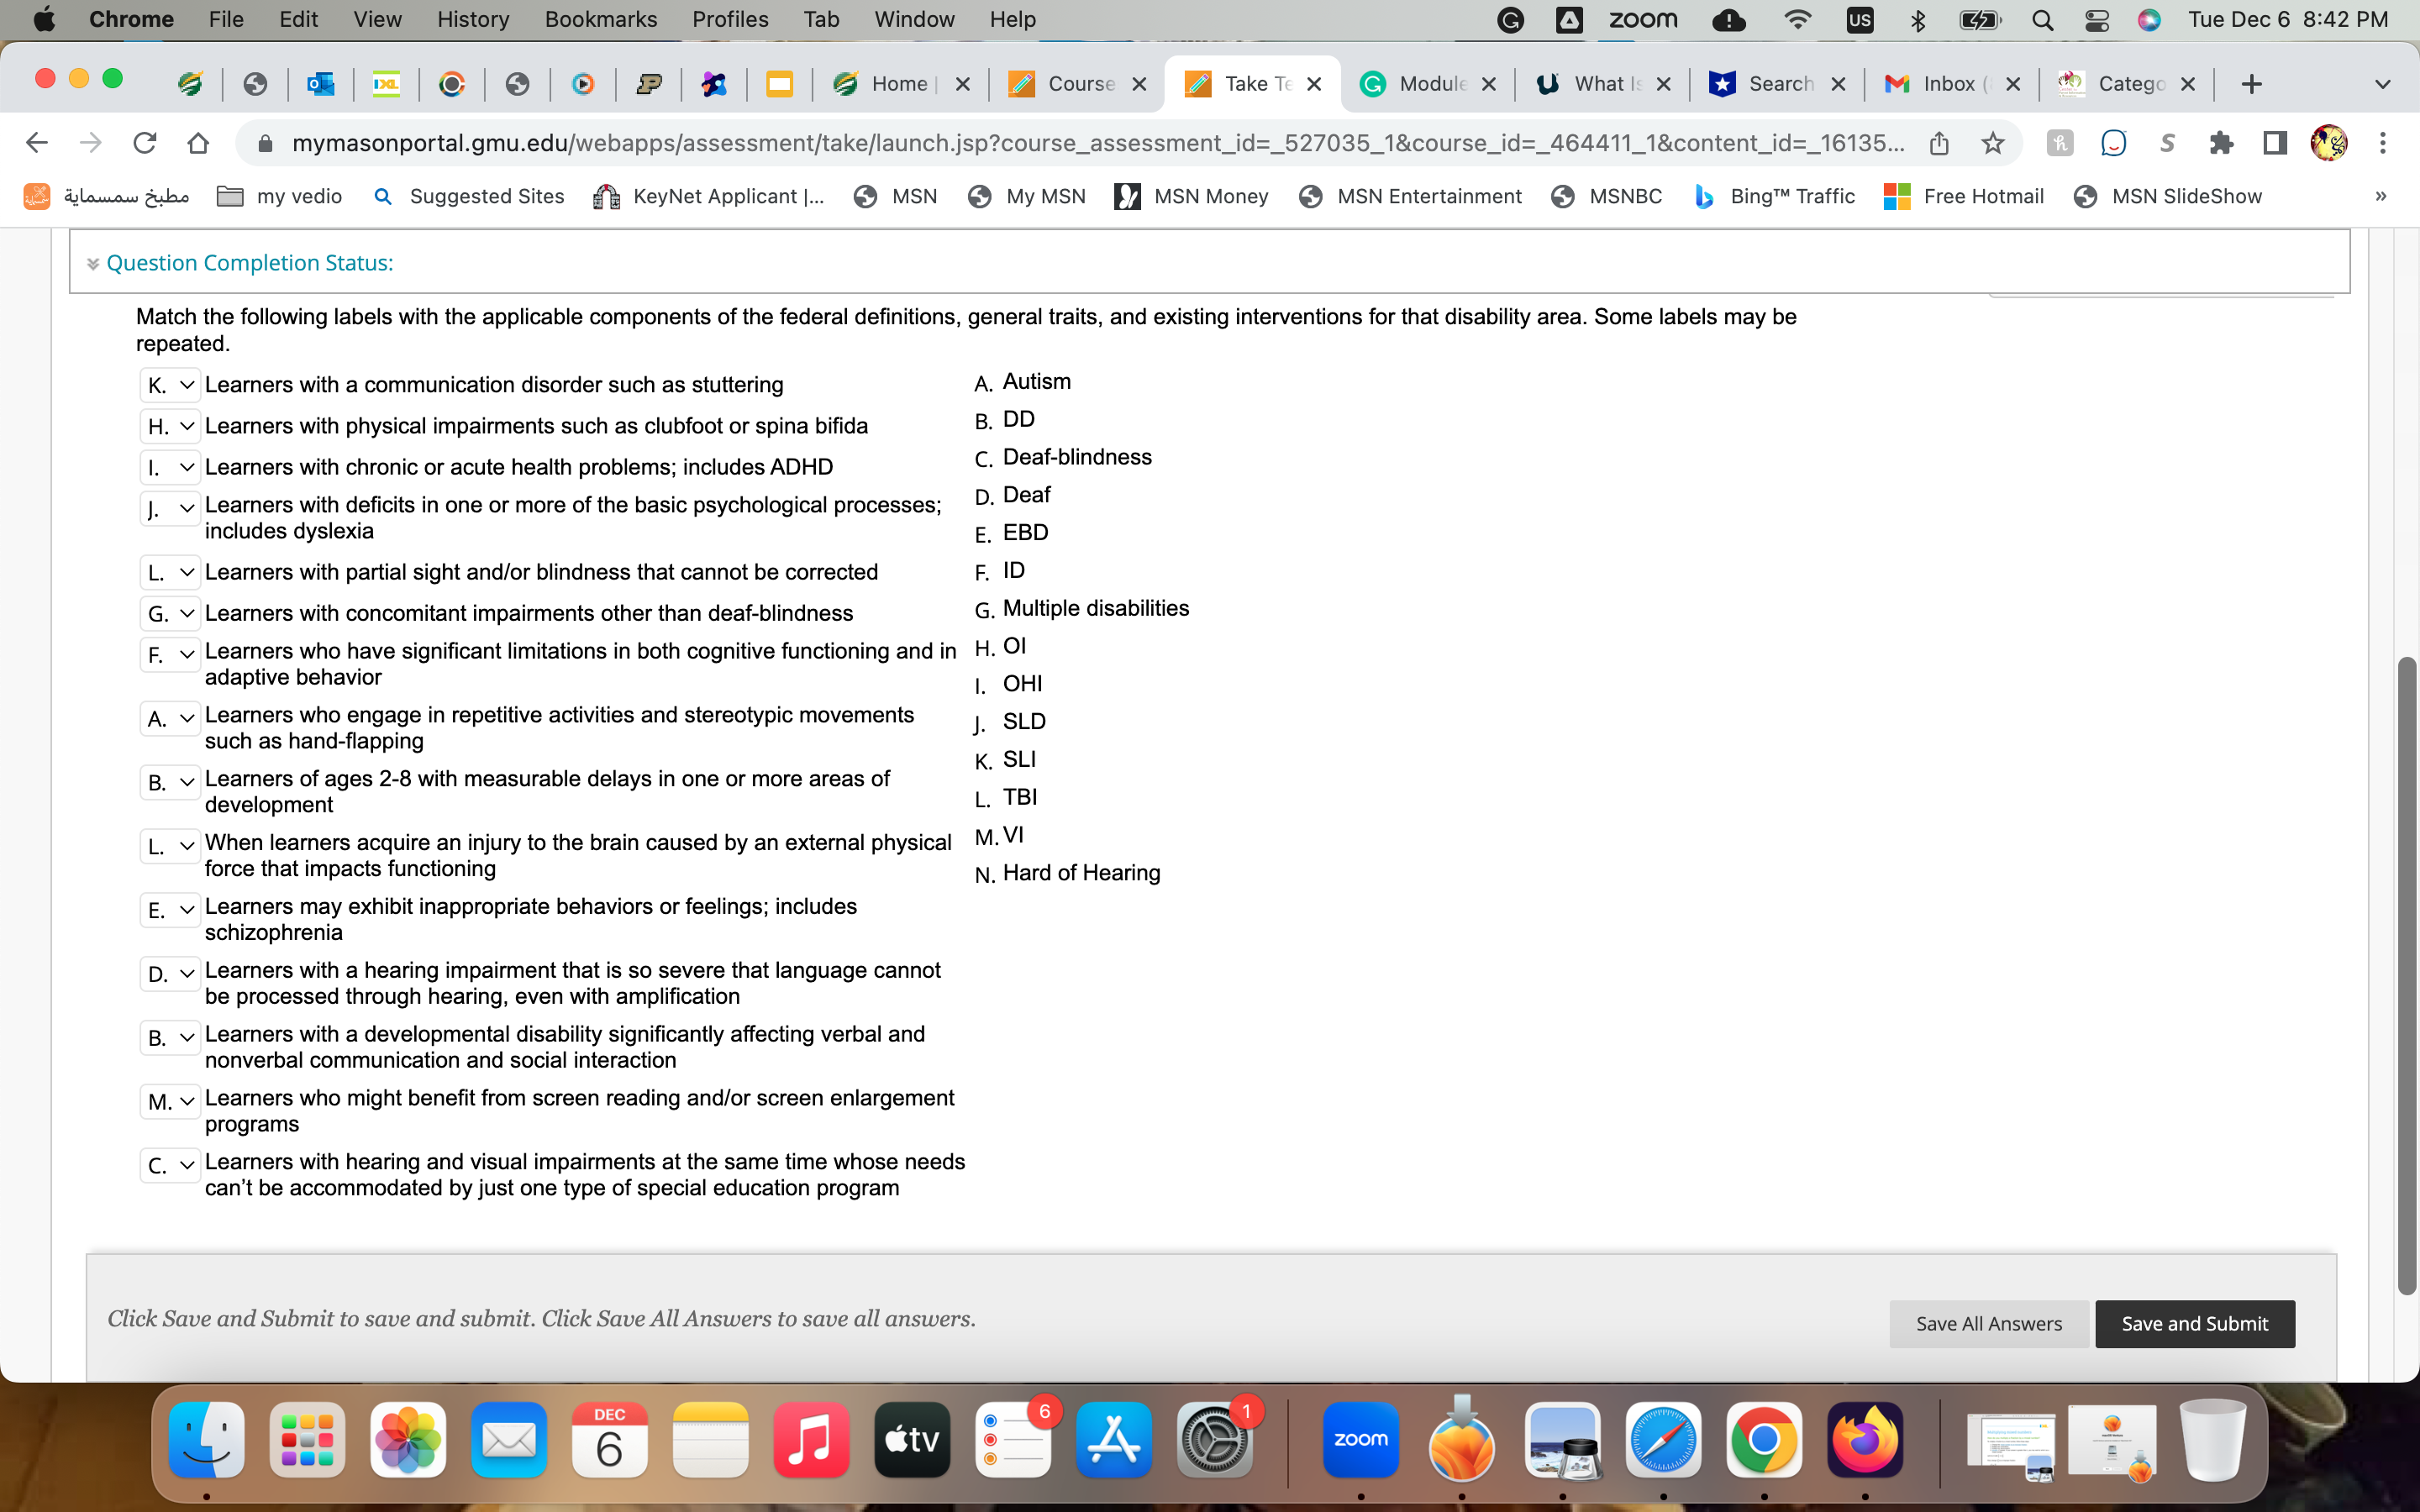Click the Save and Submit button

coord(2194,1323)
